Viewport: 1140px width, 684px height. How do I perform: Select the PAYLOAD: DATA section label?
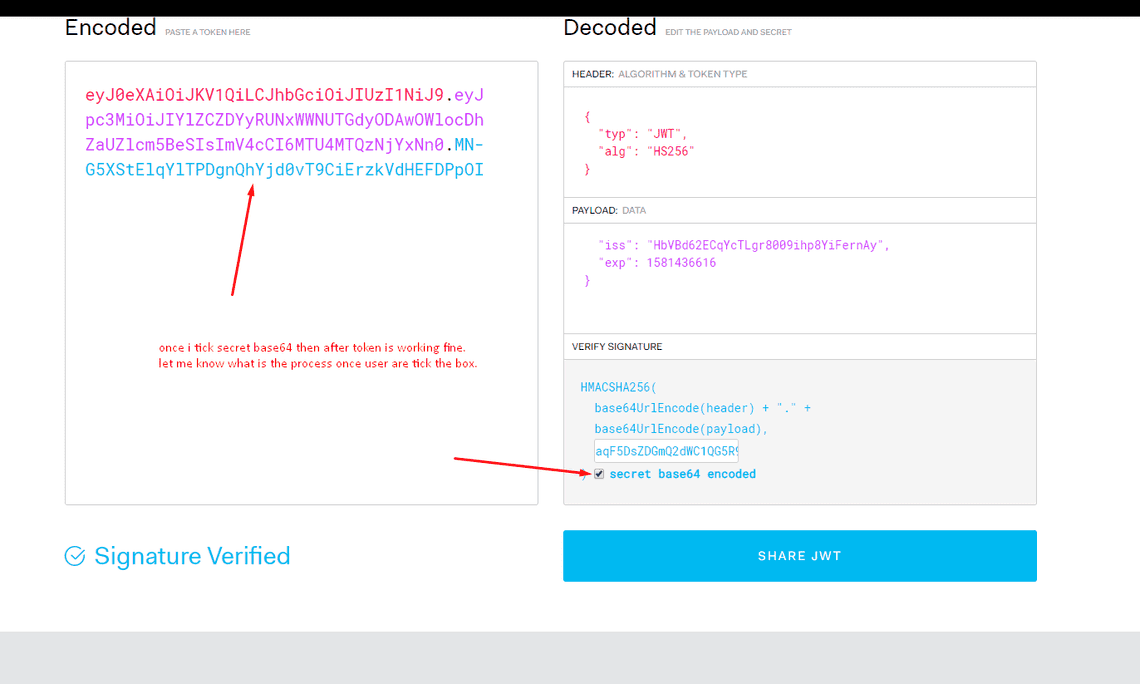(x=609, y=211)
